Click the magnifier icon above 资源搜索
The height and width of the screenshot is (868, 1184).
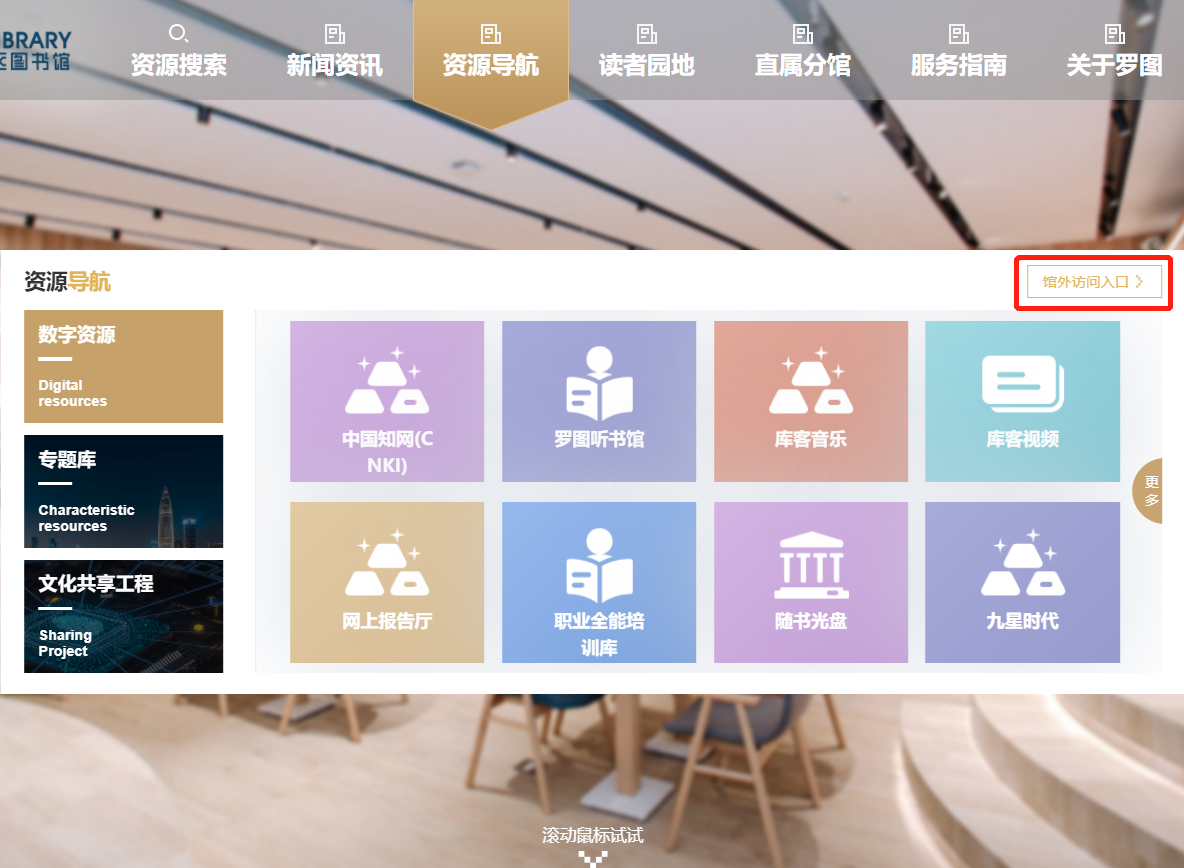[178, 34]
